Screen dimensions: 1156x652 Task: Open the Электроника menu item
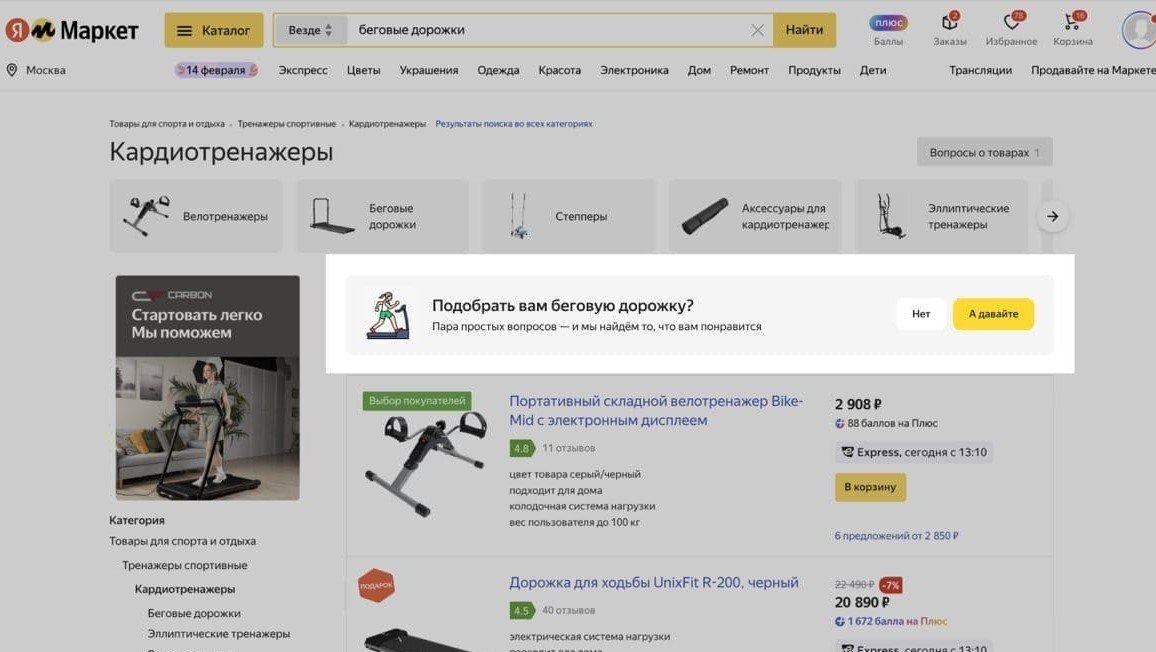[x=634, y=70]
